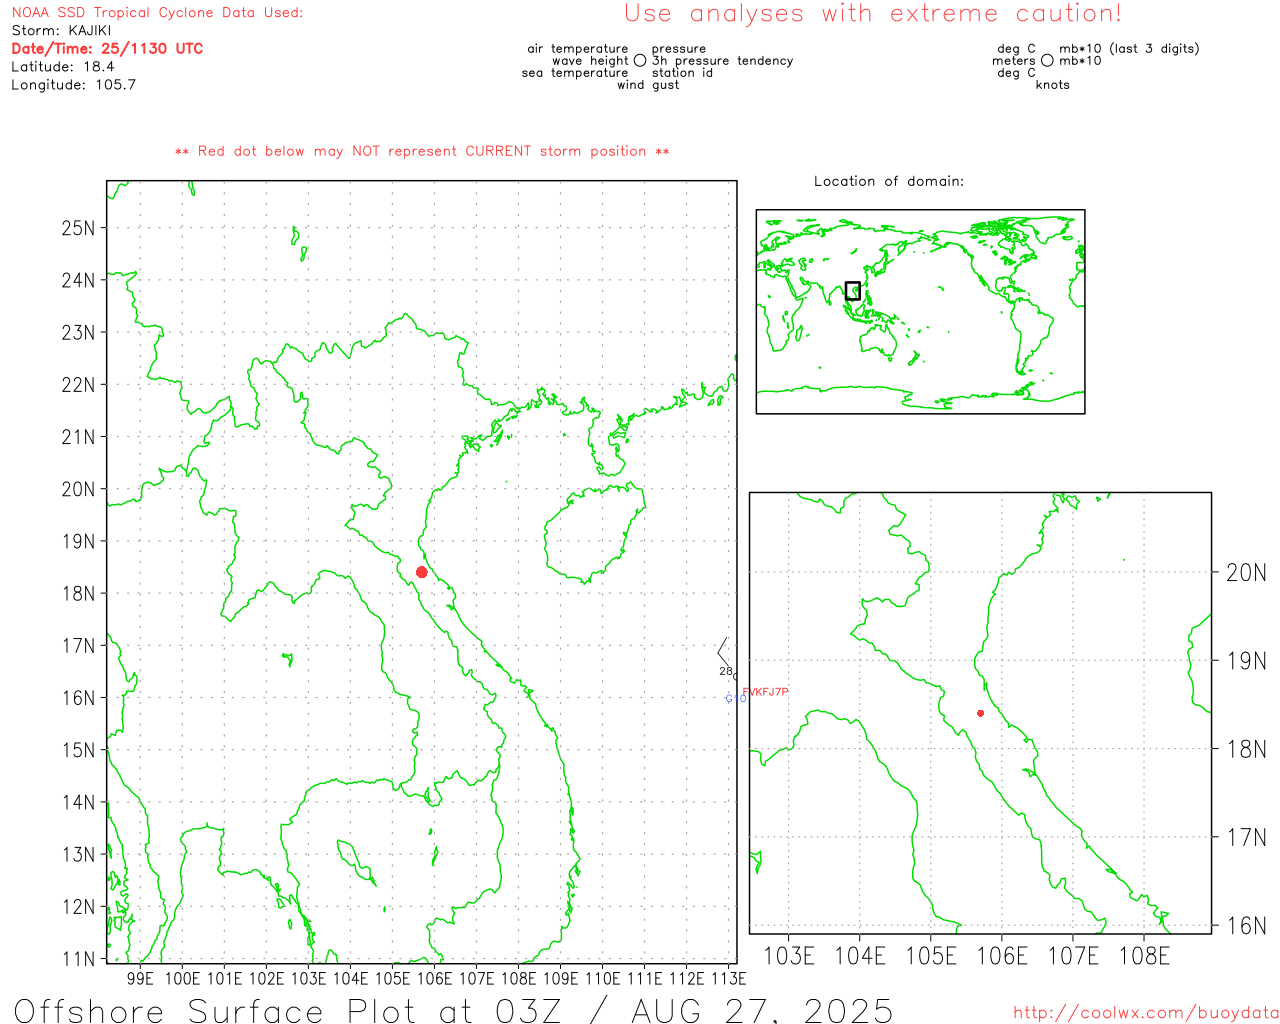Click the black domain box on world map
The width and height of the screenshot is (1280, 1024).
(852, 291)
